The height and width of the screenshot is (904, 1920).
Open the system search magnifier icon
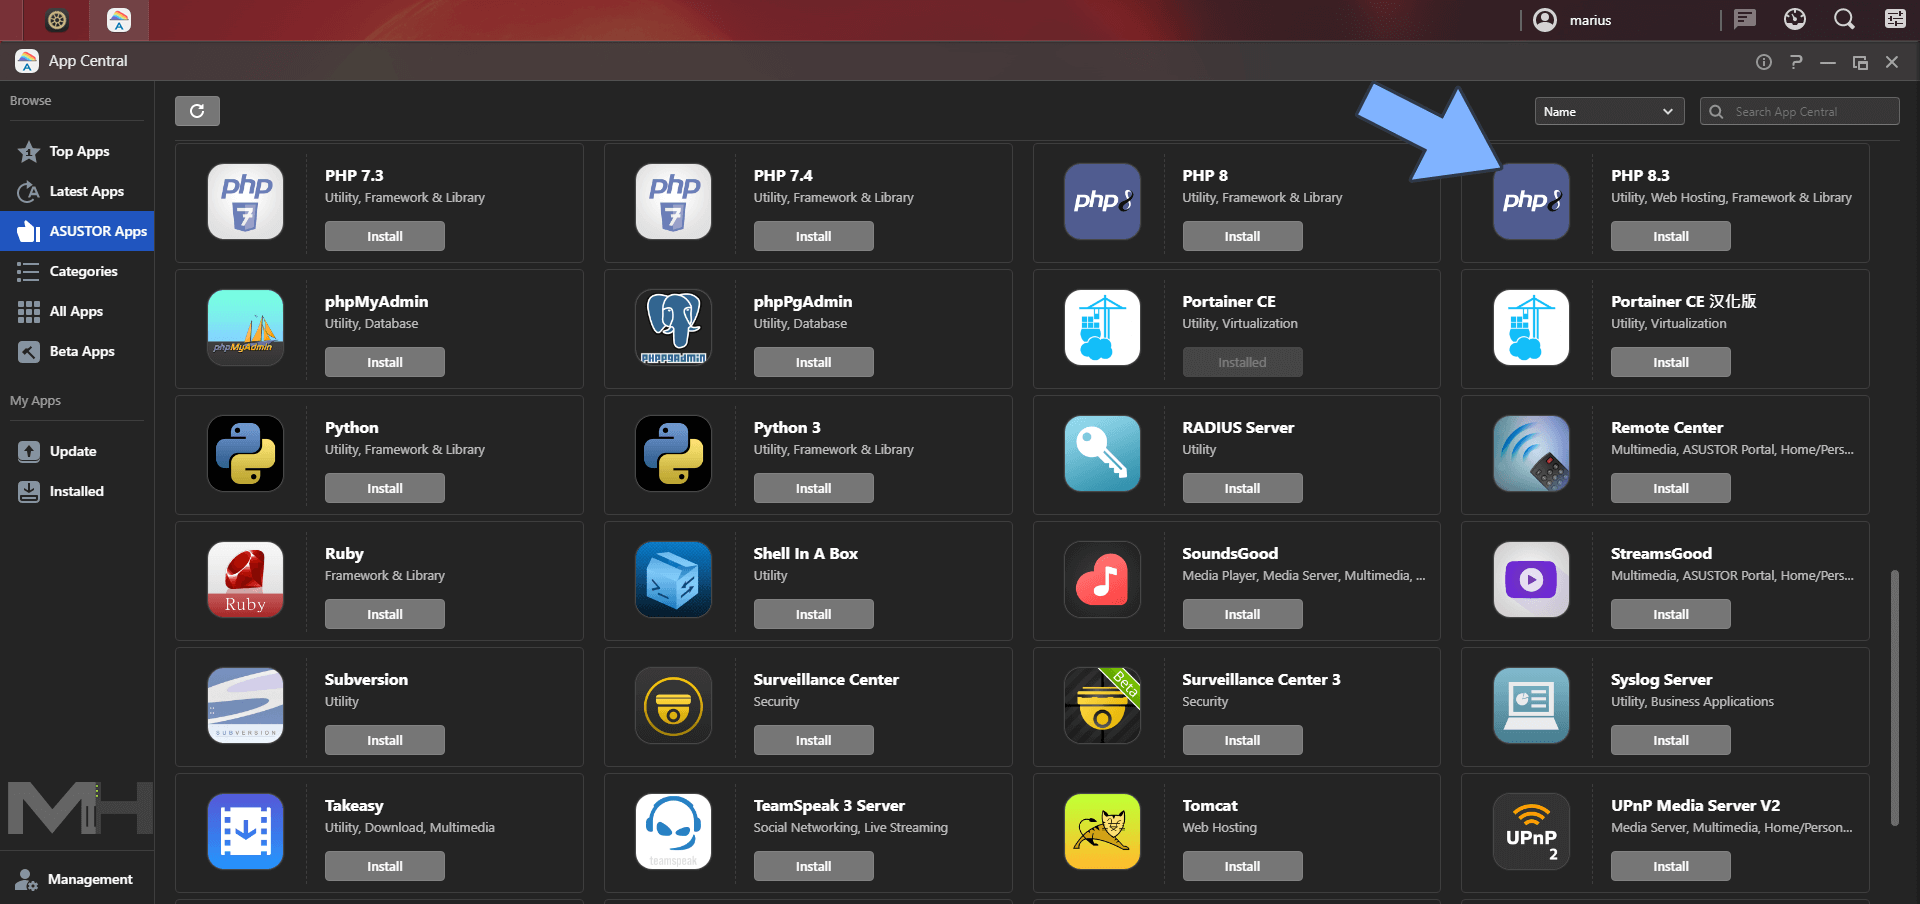pos(1844,19)
